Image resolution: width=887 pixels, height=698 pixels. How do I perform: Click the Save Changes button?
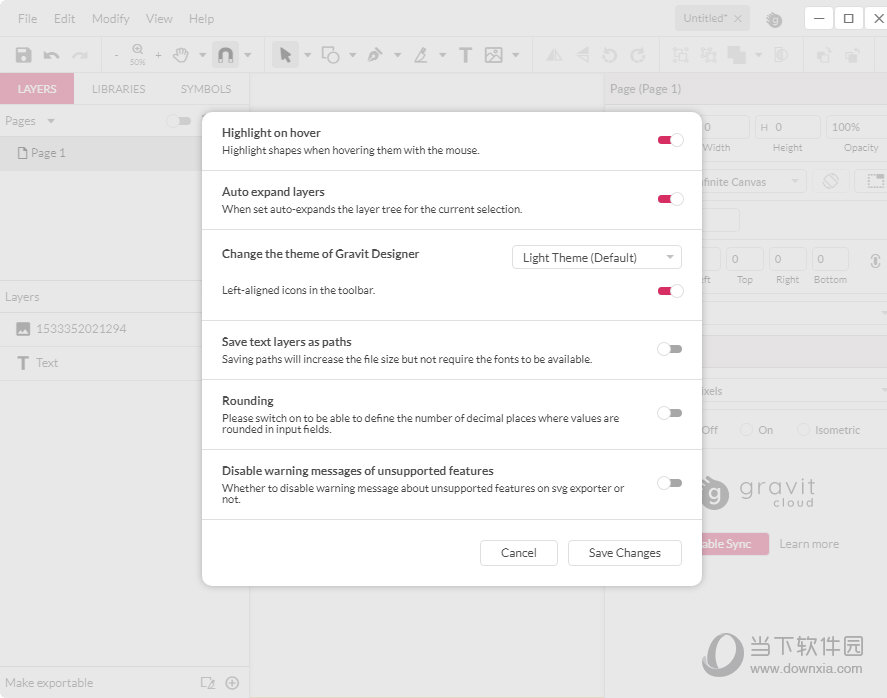tap(625, 553)
